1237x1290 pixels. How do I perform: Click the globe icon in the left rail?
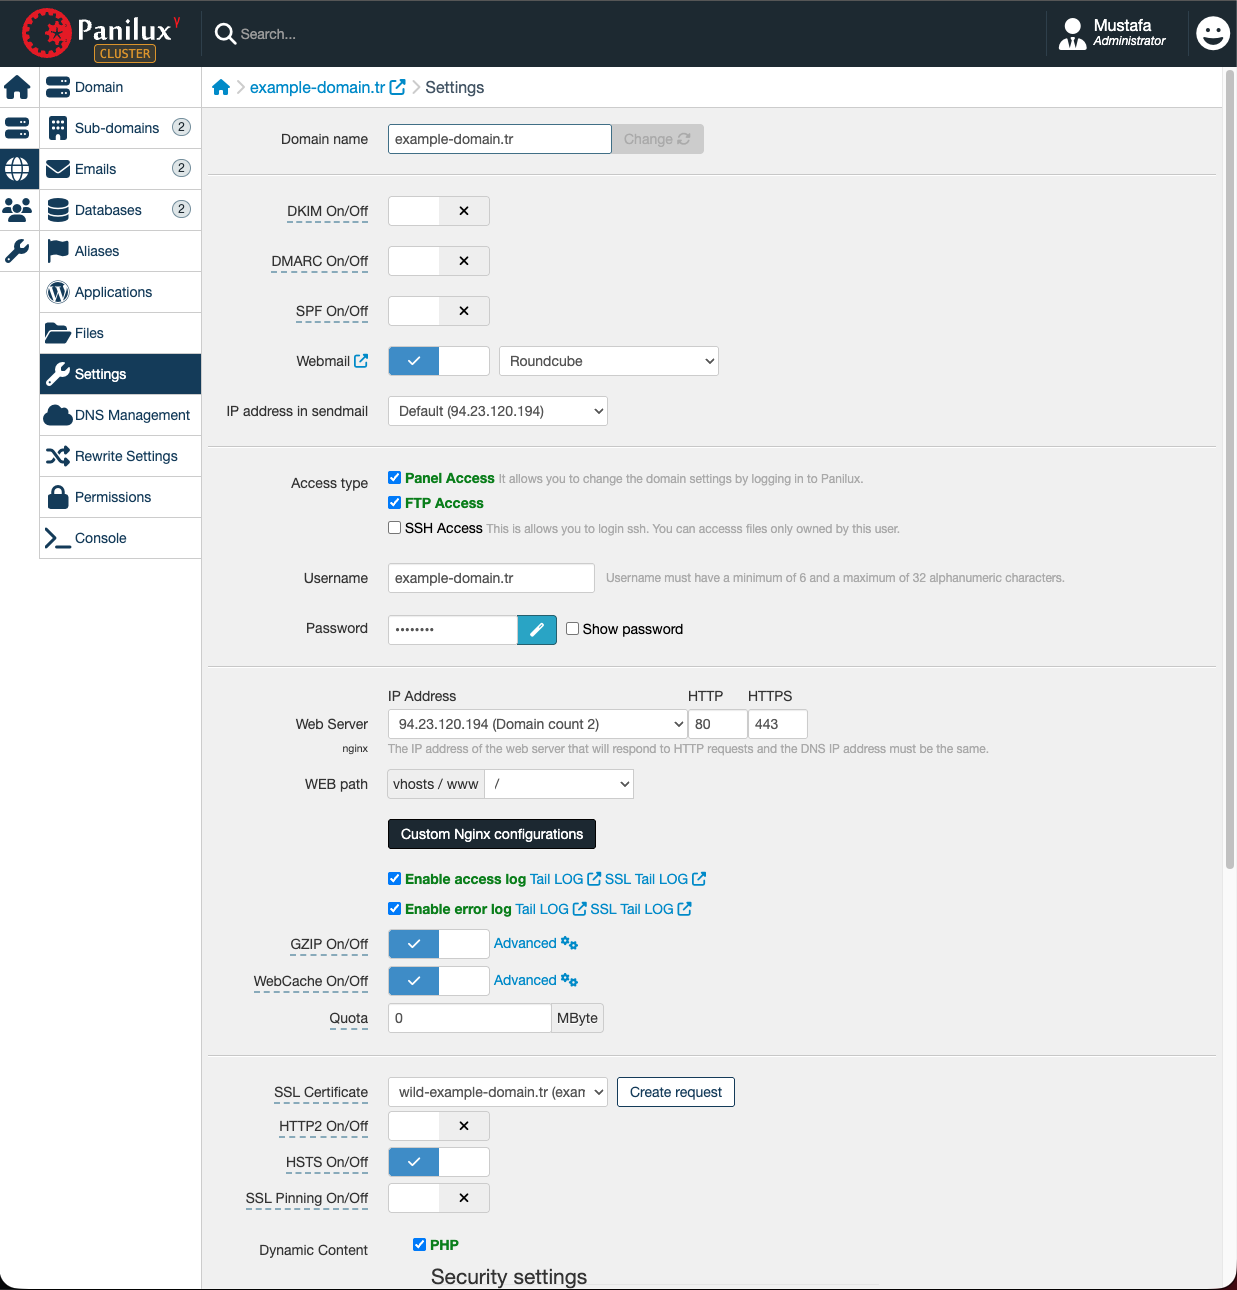[x=18, y=169]
